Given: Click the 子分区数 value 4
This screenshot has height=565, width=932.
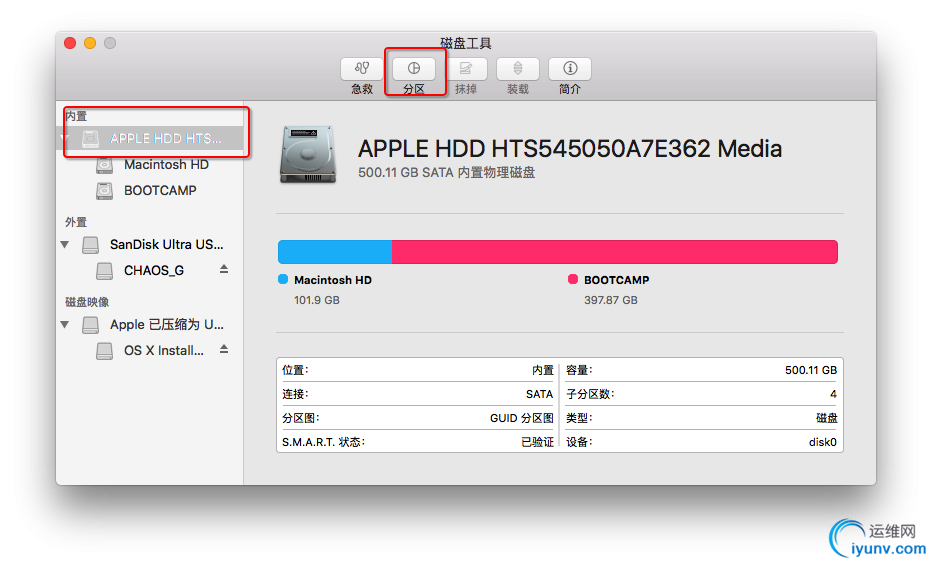Looking at the screenshot, I should point(833,394).
